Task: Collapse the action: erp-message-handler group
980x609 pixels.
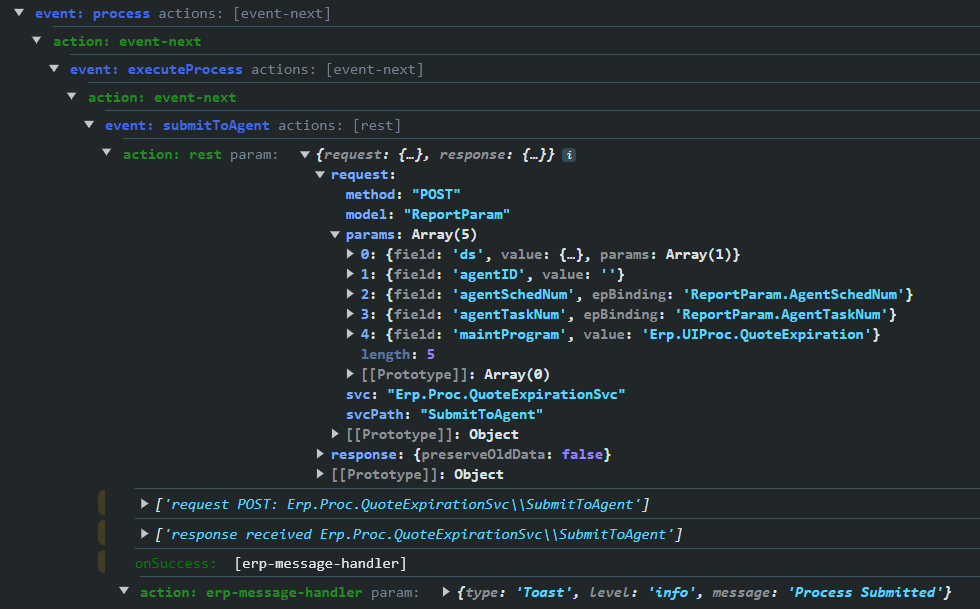Action: [x=125, y=592]
